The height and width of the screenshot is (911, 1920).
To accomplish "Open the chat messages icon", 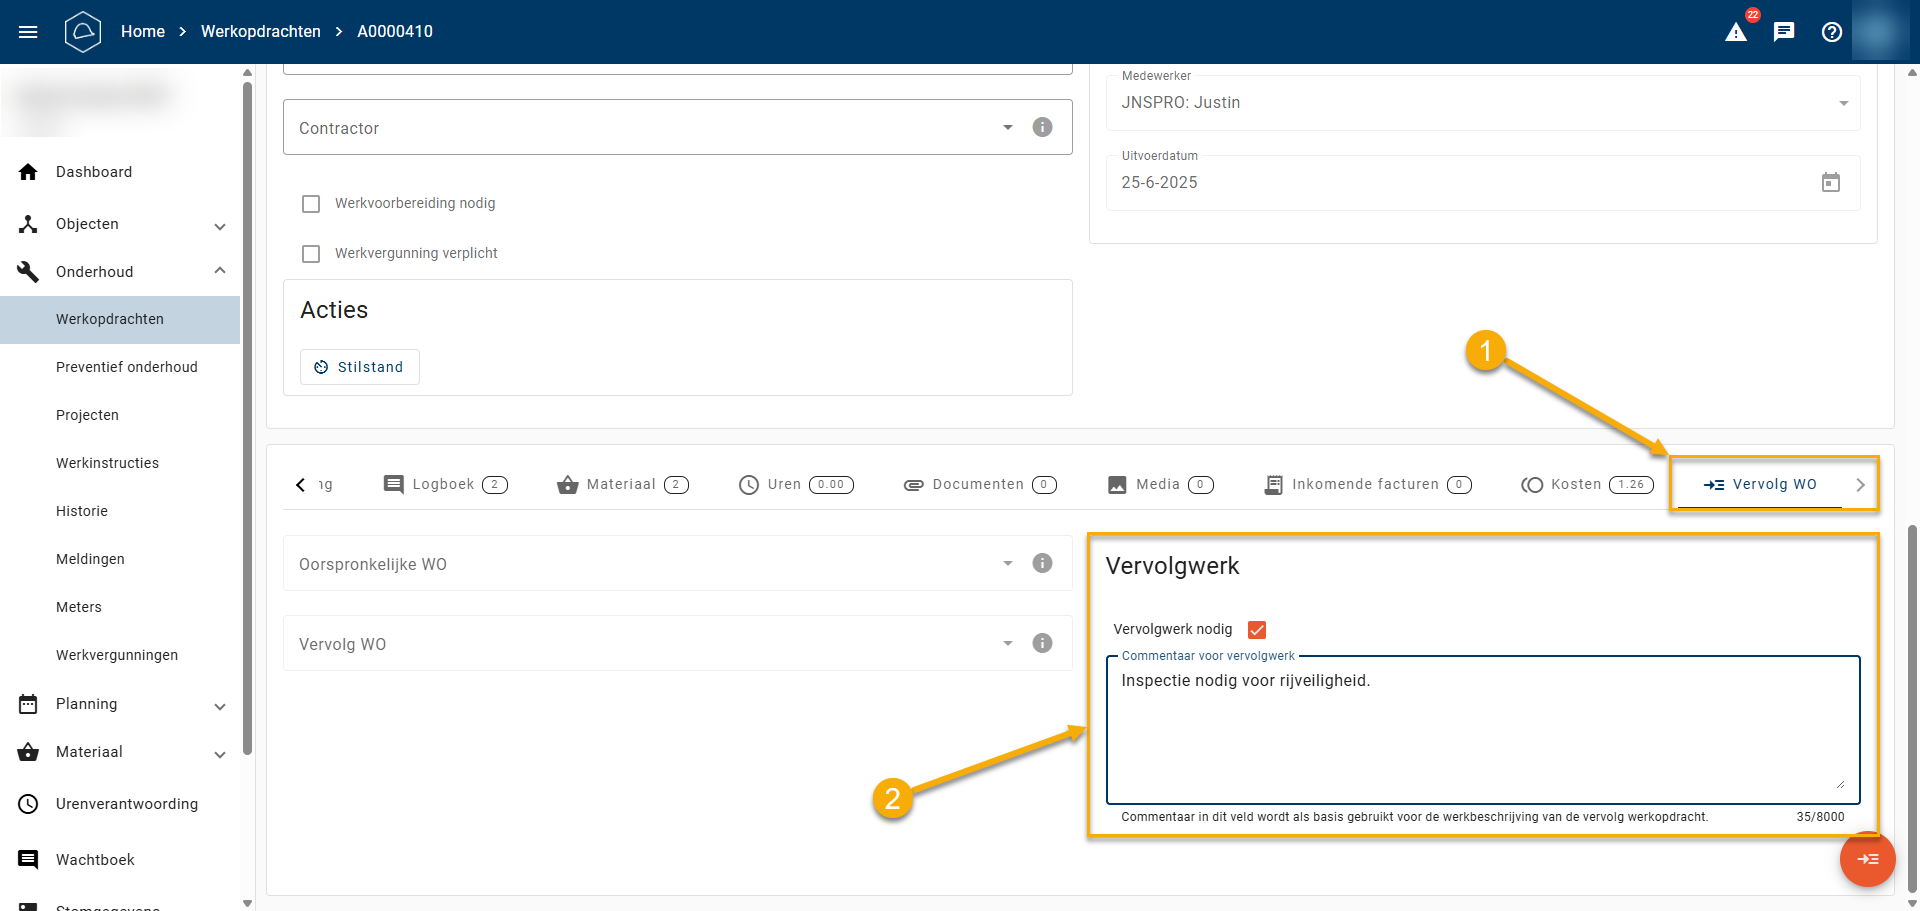I will 1784,32.
